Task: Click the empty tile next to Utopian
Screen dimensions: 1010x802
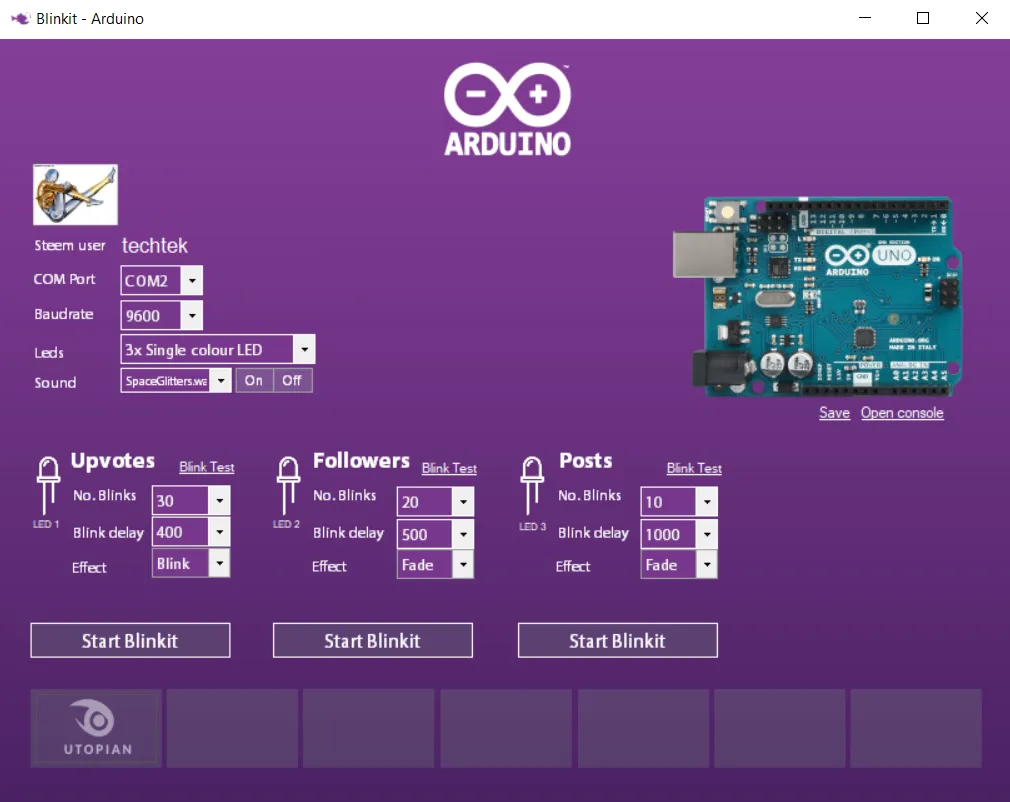Action: [x=233, y=728]
